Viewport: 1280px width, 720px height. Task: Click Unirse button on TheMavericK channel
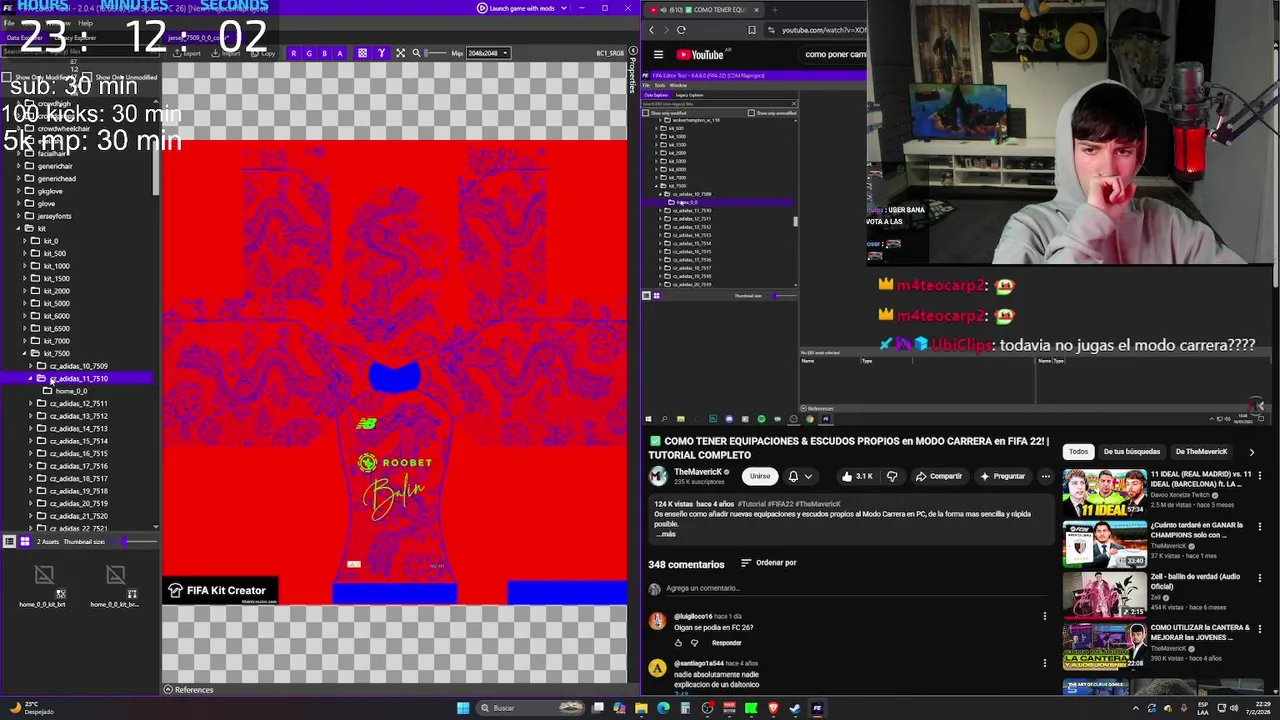pos(760,476)
